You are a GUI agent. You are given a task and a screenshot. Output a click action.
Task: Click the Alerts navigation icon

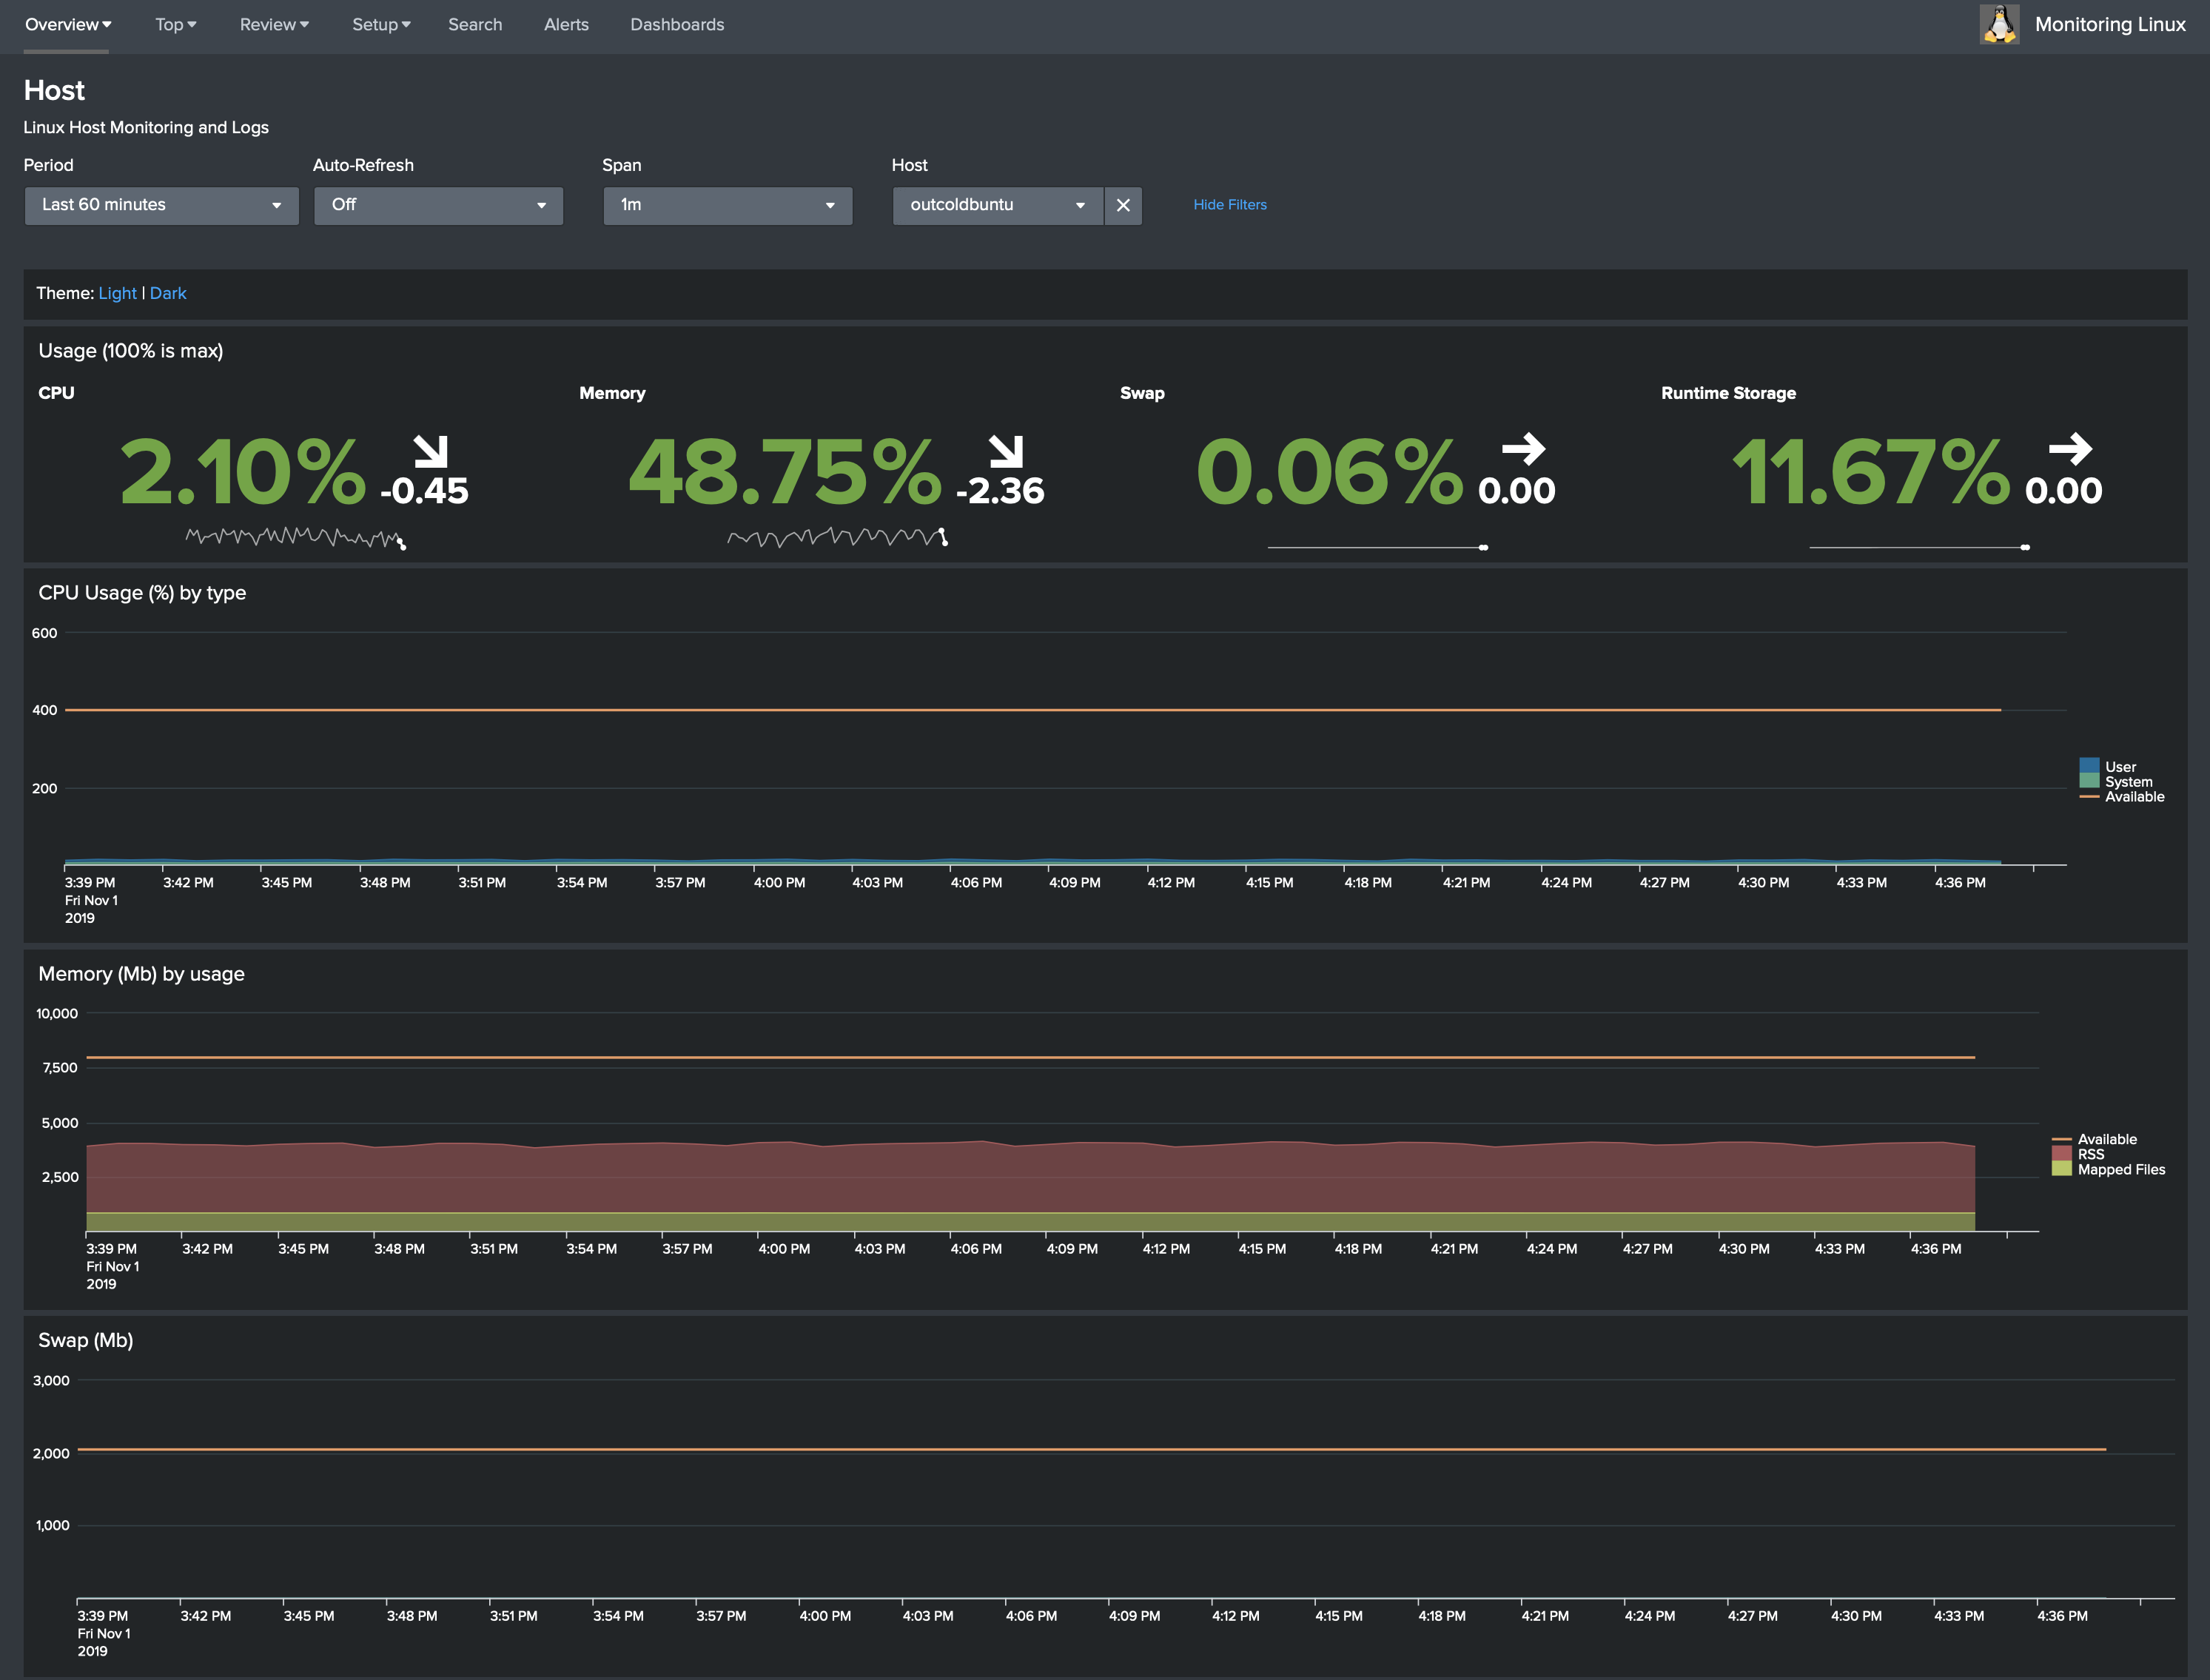[x=563, y=23]
